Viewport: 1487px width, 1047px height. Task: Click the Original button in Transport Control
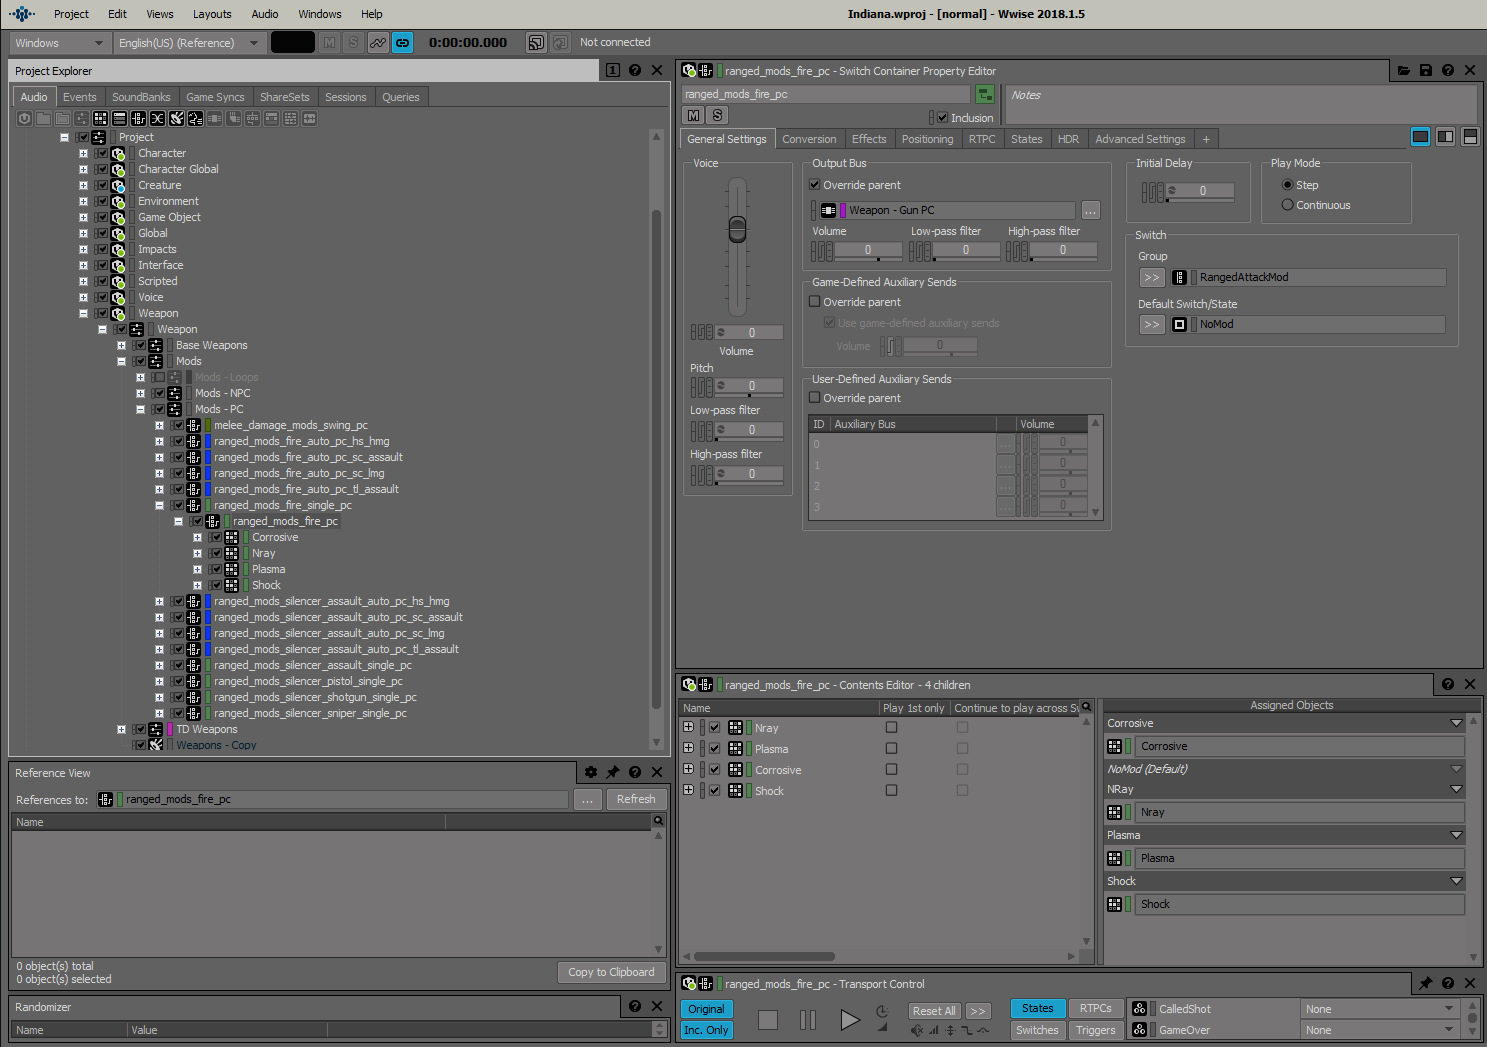tap(706, 1009)
